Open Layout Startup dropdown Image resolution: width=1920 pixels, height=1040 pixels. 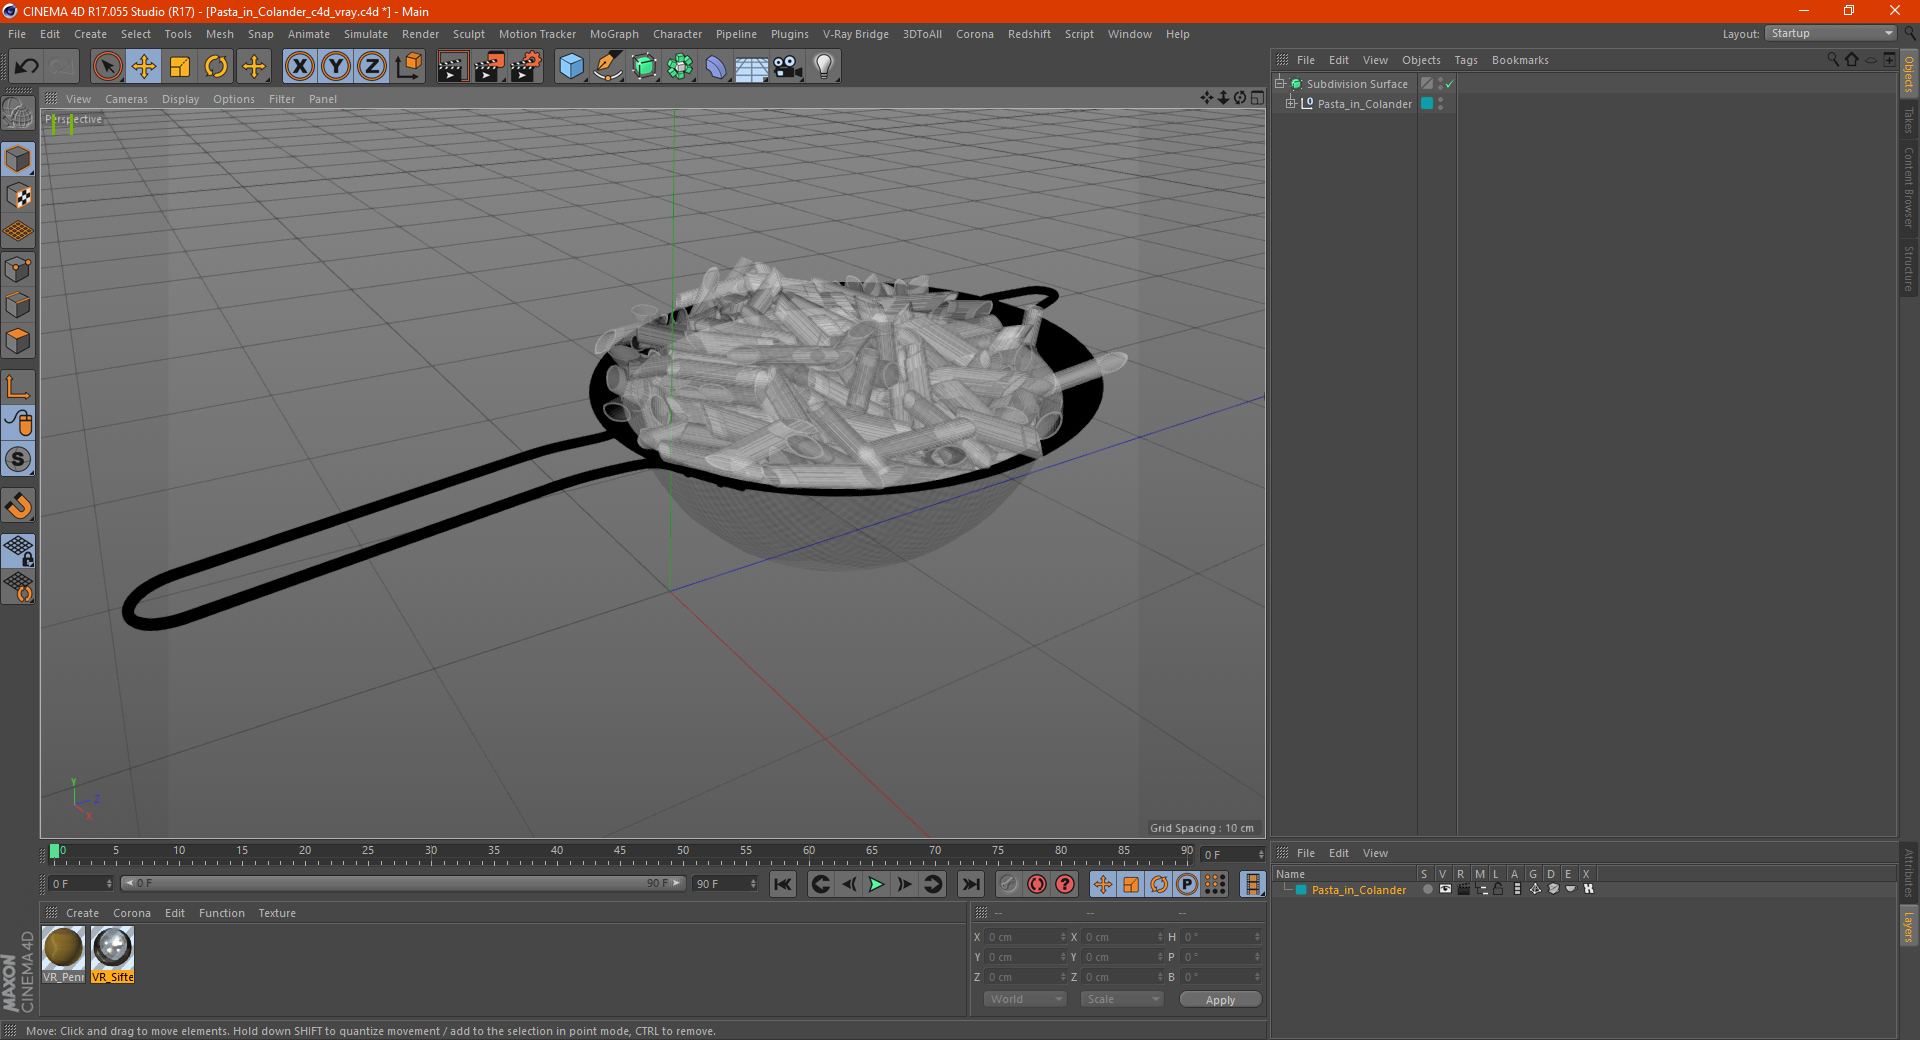click(1831, 33)
